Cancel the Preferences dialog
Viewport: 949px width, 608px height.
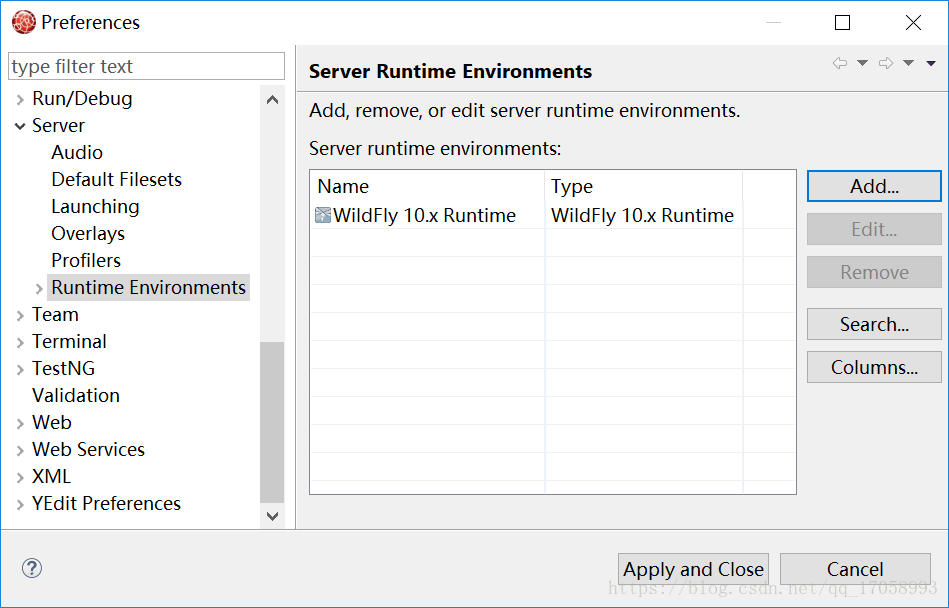point(855,569)
